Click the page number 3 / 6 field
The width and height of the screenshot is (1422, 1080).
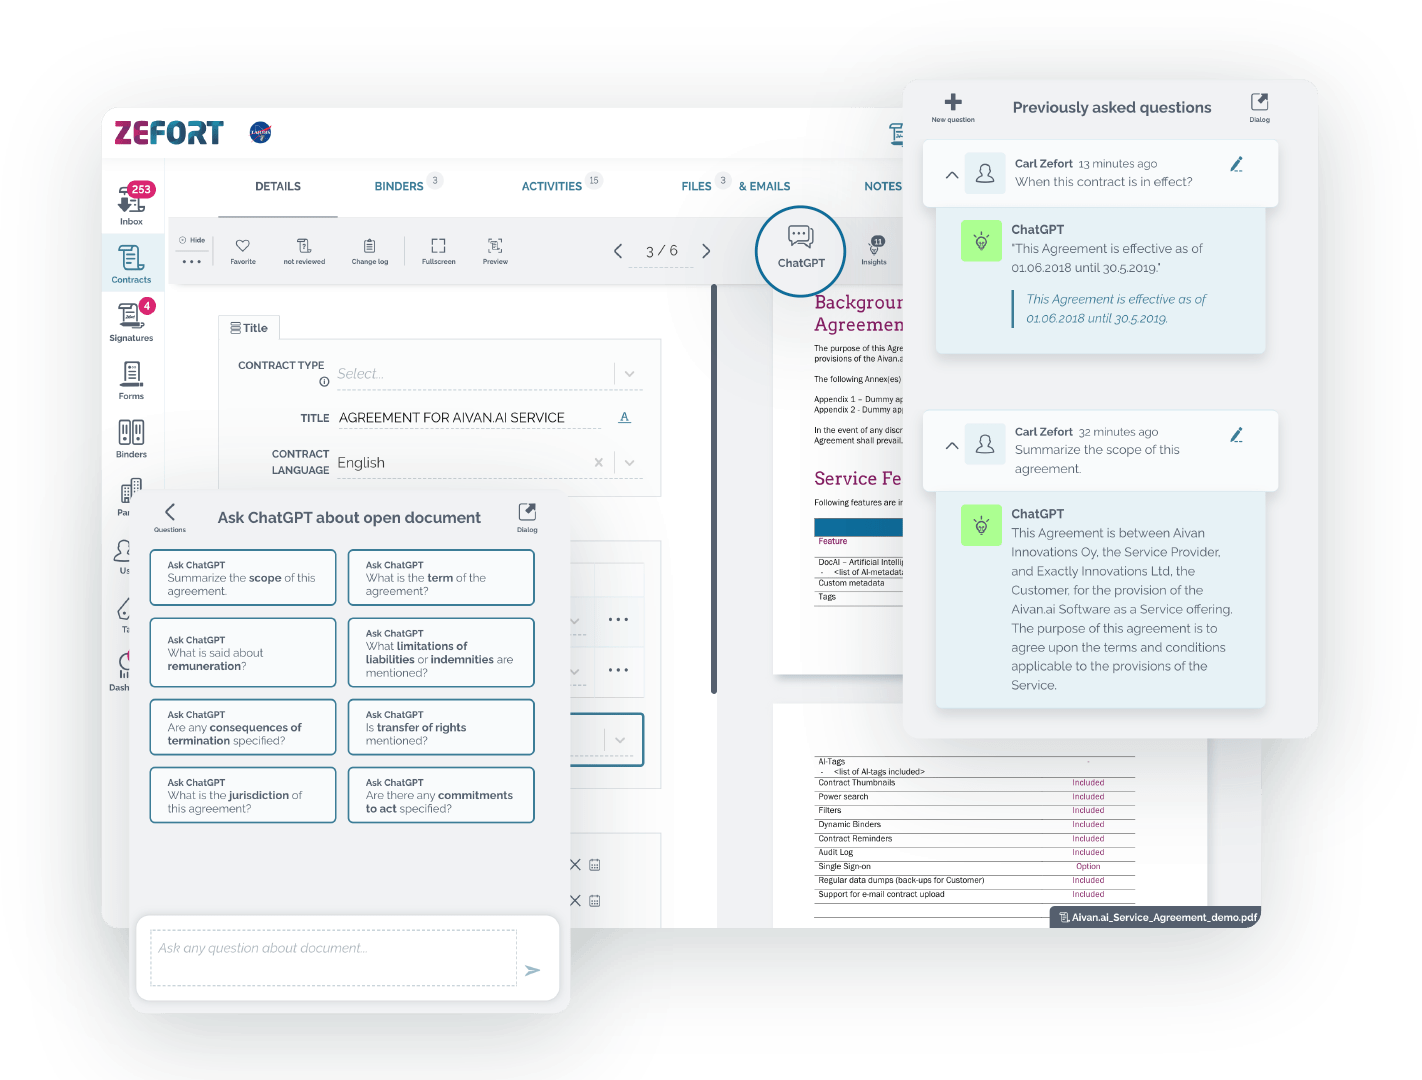(661, 251)
